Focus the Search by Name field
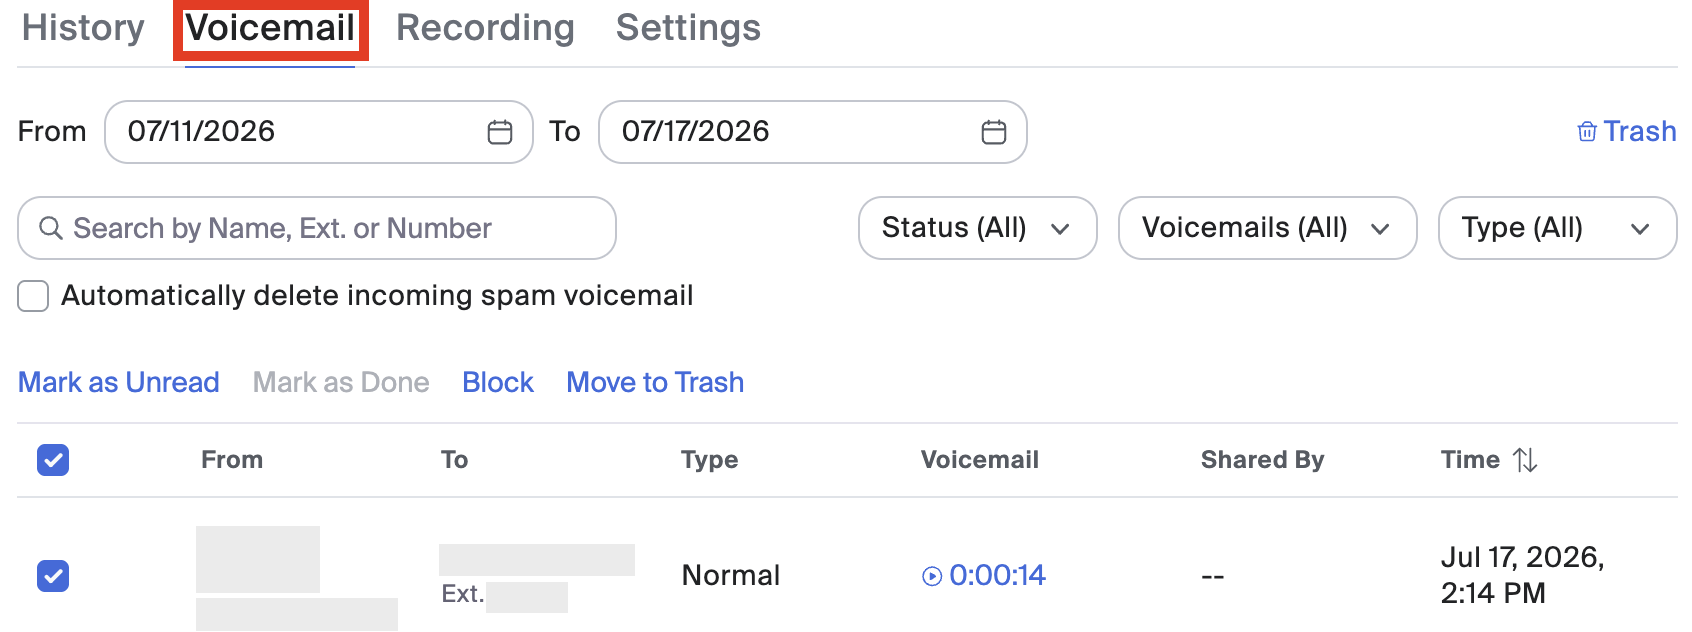This screenshot has width=1692, height=632. click(317, 228)
